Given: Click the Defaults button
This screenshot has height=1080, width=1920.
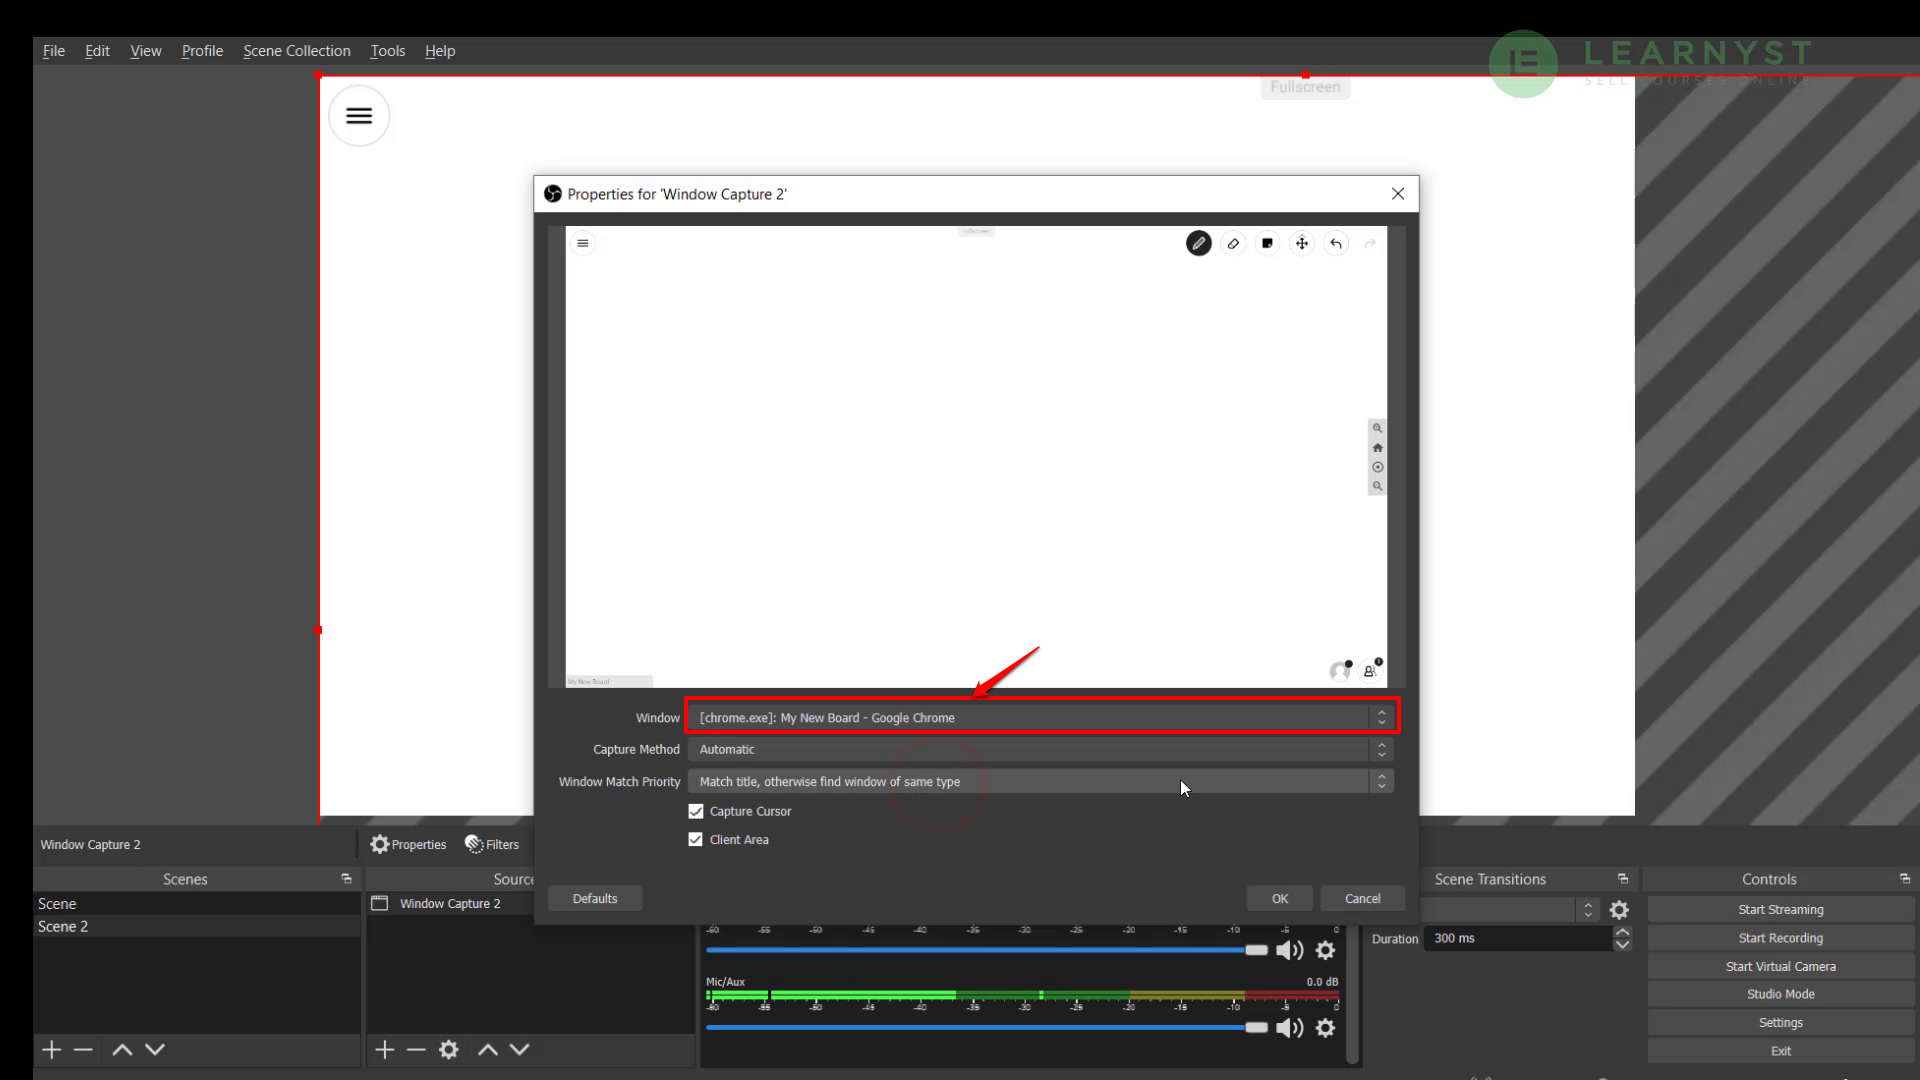Looking at the screenshot, I should click(595, 898).
